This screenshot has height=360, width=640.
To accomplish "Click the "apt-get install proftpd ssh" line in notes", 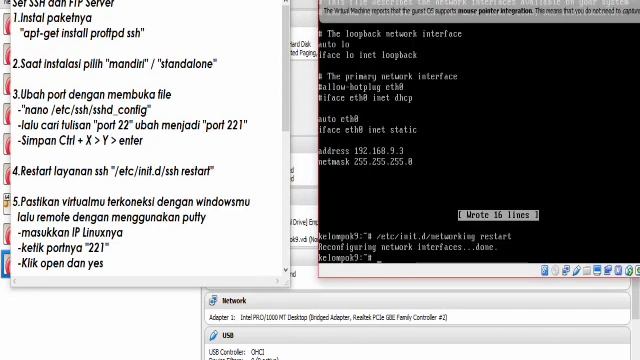I will pos(82,33).
